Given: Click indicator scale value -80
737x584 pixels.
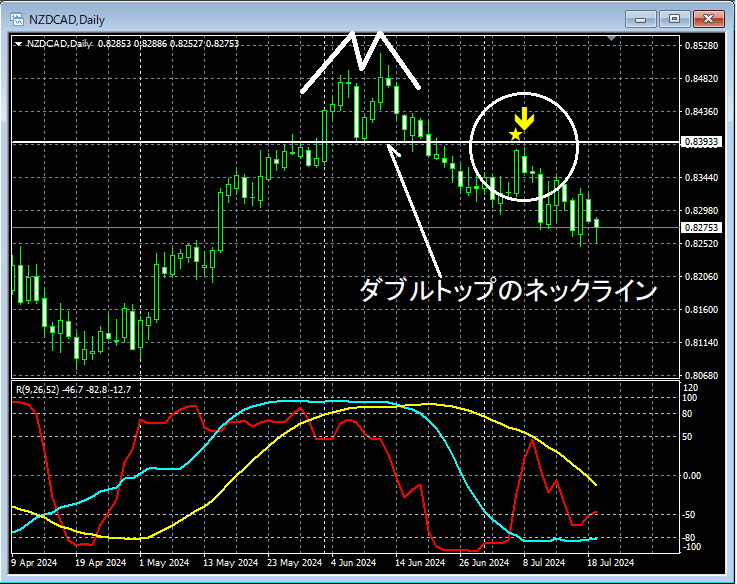Looking at the screenshot, I should 688,538.
